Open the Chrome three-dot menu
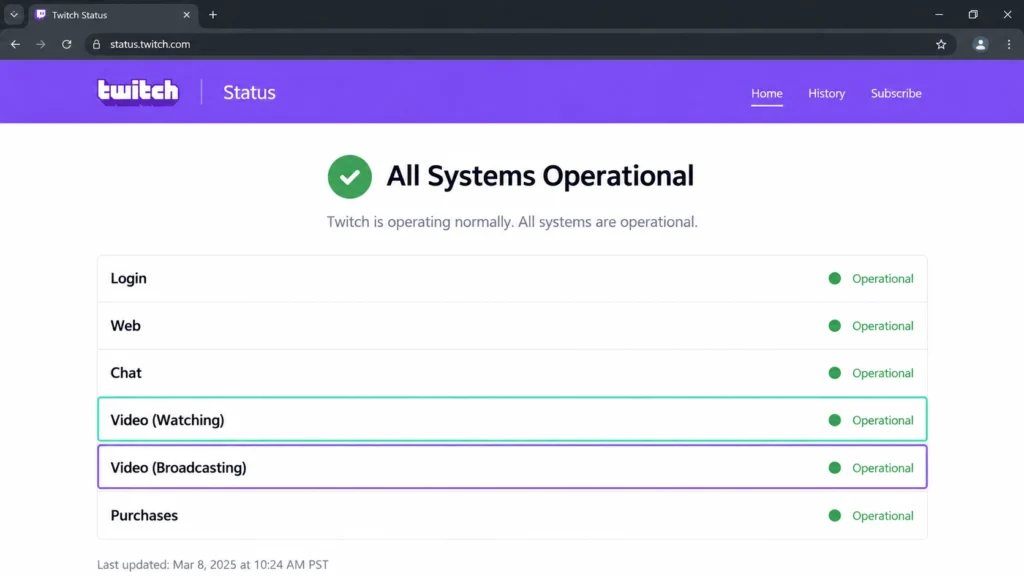Image resolution: width=1024 pixels, height=576 pixels. [1009, 44]
